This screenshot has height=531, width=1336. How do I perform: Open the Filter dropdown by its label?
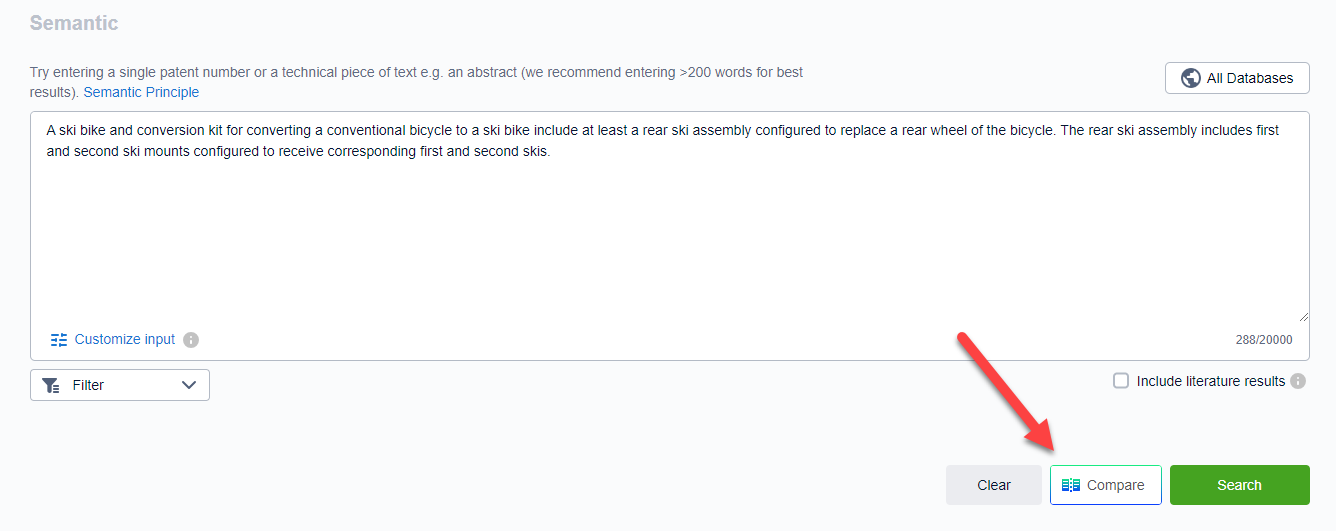coord(88,385)
